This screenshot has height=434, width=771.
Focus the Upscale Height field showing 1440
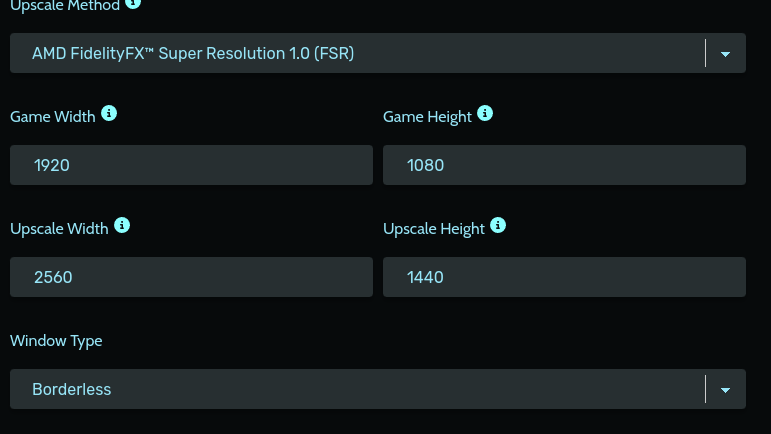pyautogui.click(x=564, y=277)
